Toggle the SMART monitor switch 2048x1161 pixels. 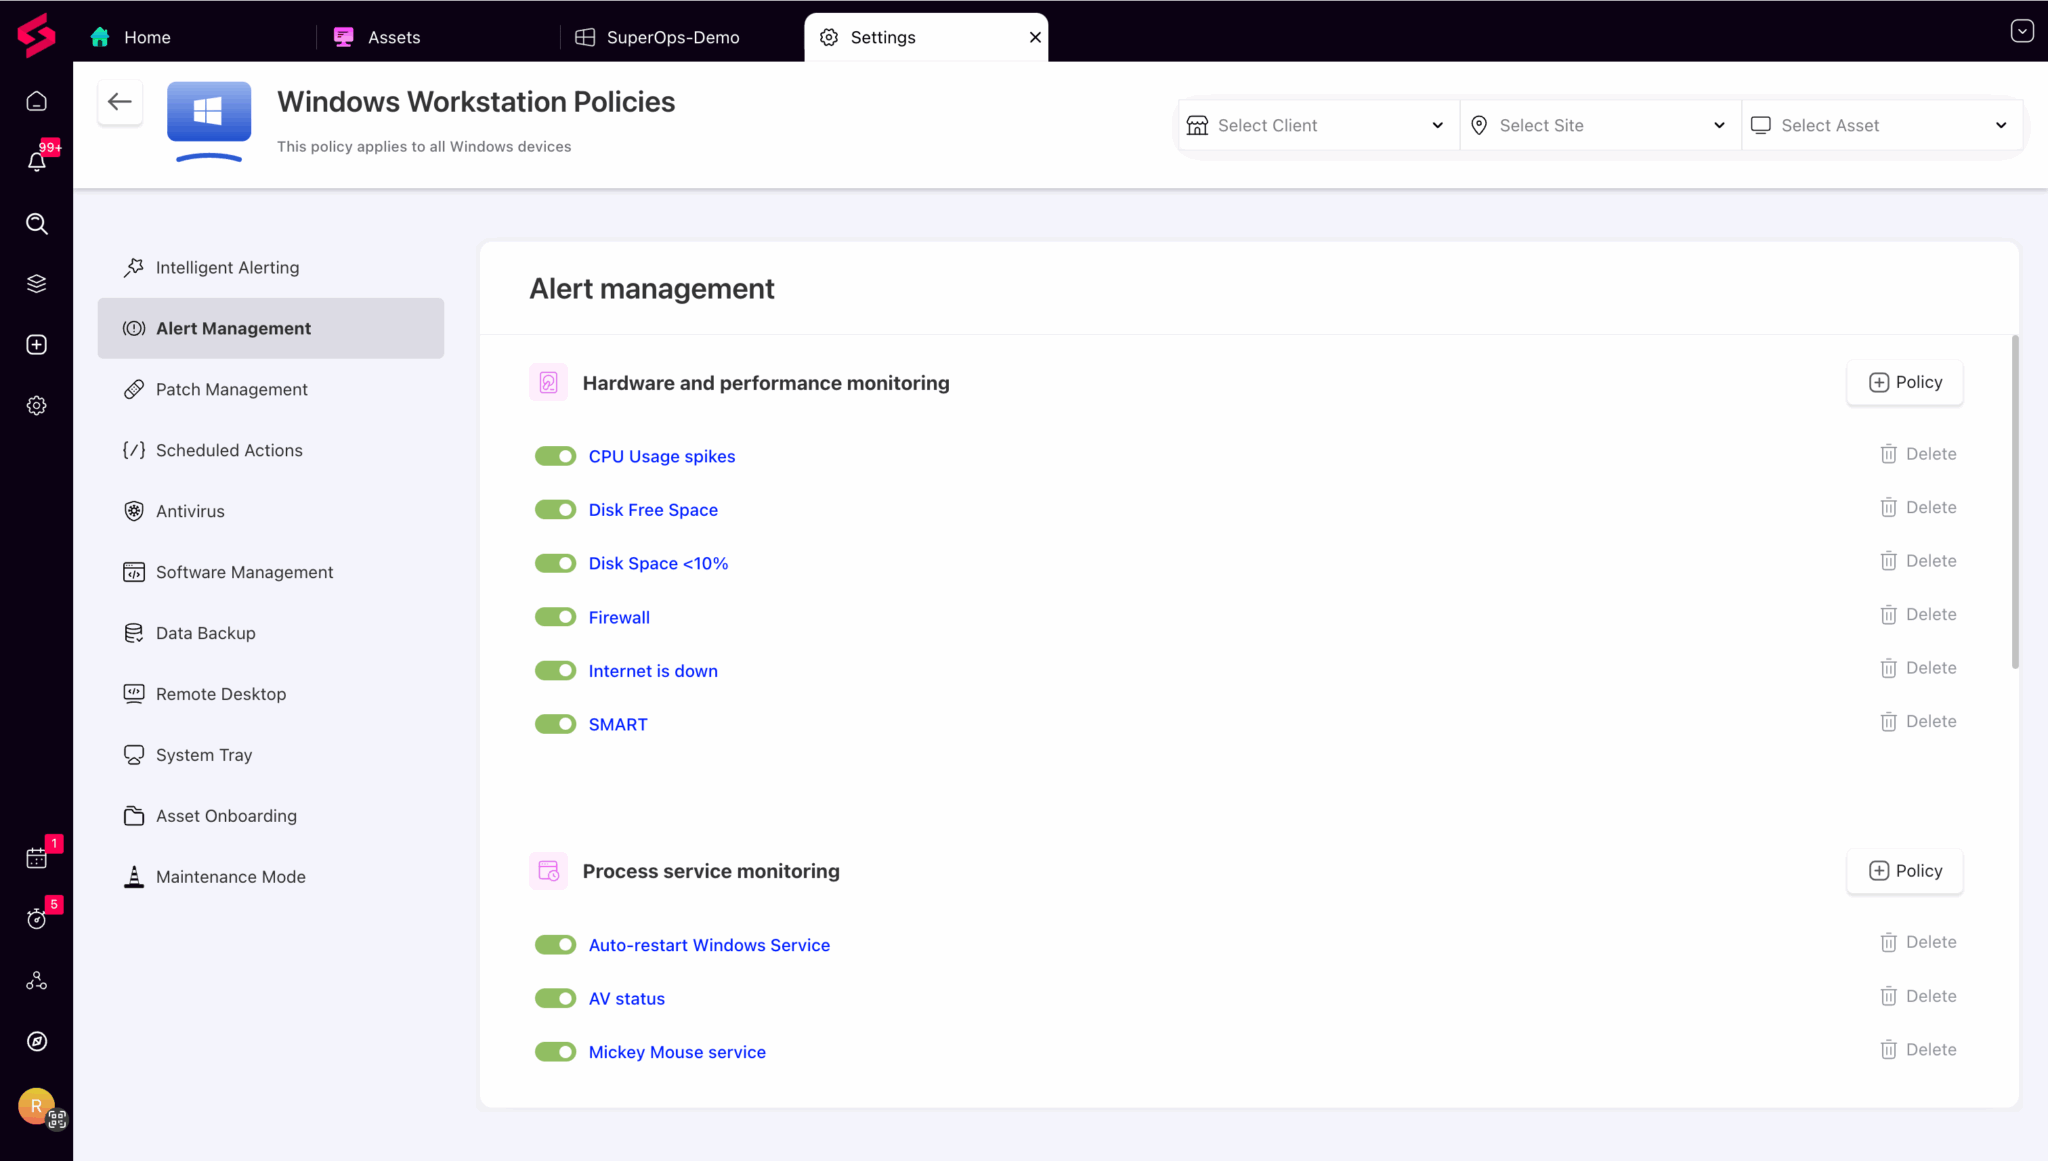(555, 724)
